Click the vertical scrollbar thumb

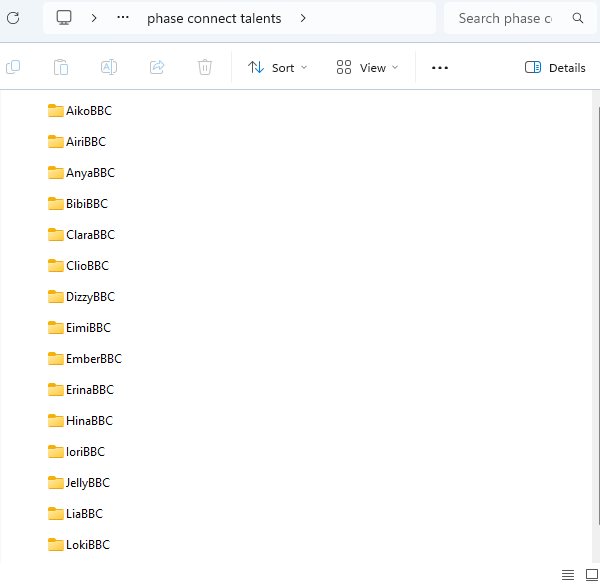click(x=598, y=316)
